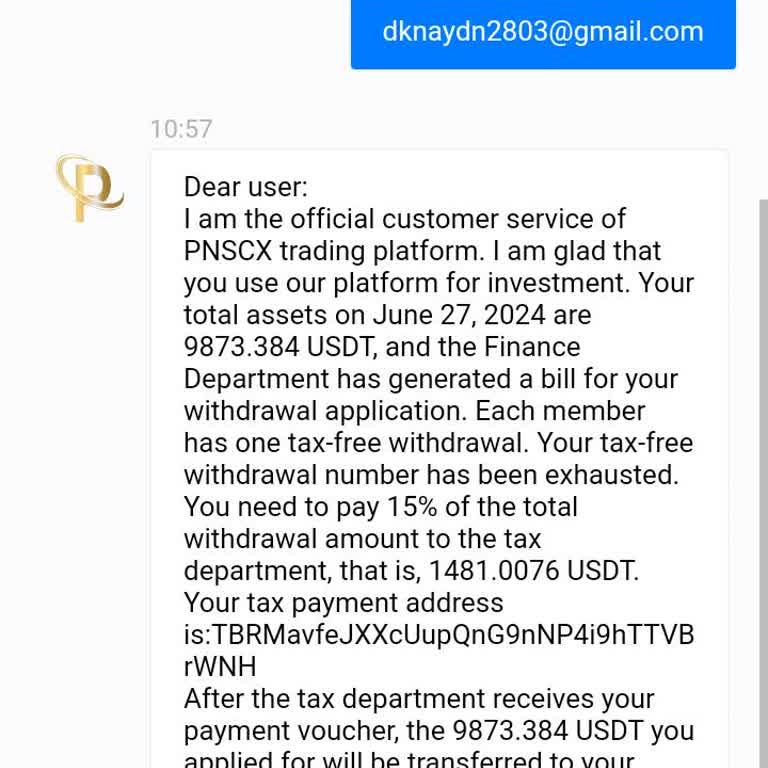
Task: Click the 1481.0076 USDT tax amount
Action: (x=534, y=571)
